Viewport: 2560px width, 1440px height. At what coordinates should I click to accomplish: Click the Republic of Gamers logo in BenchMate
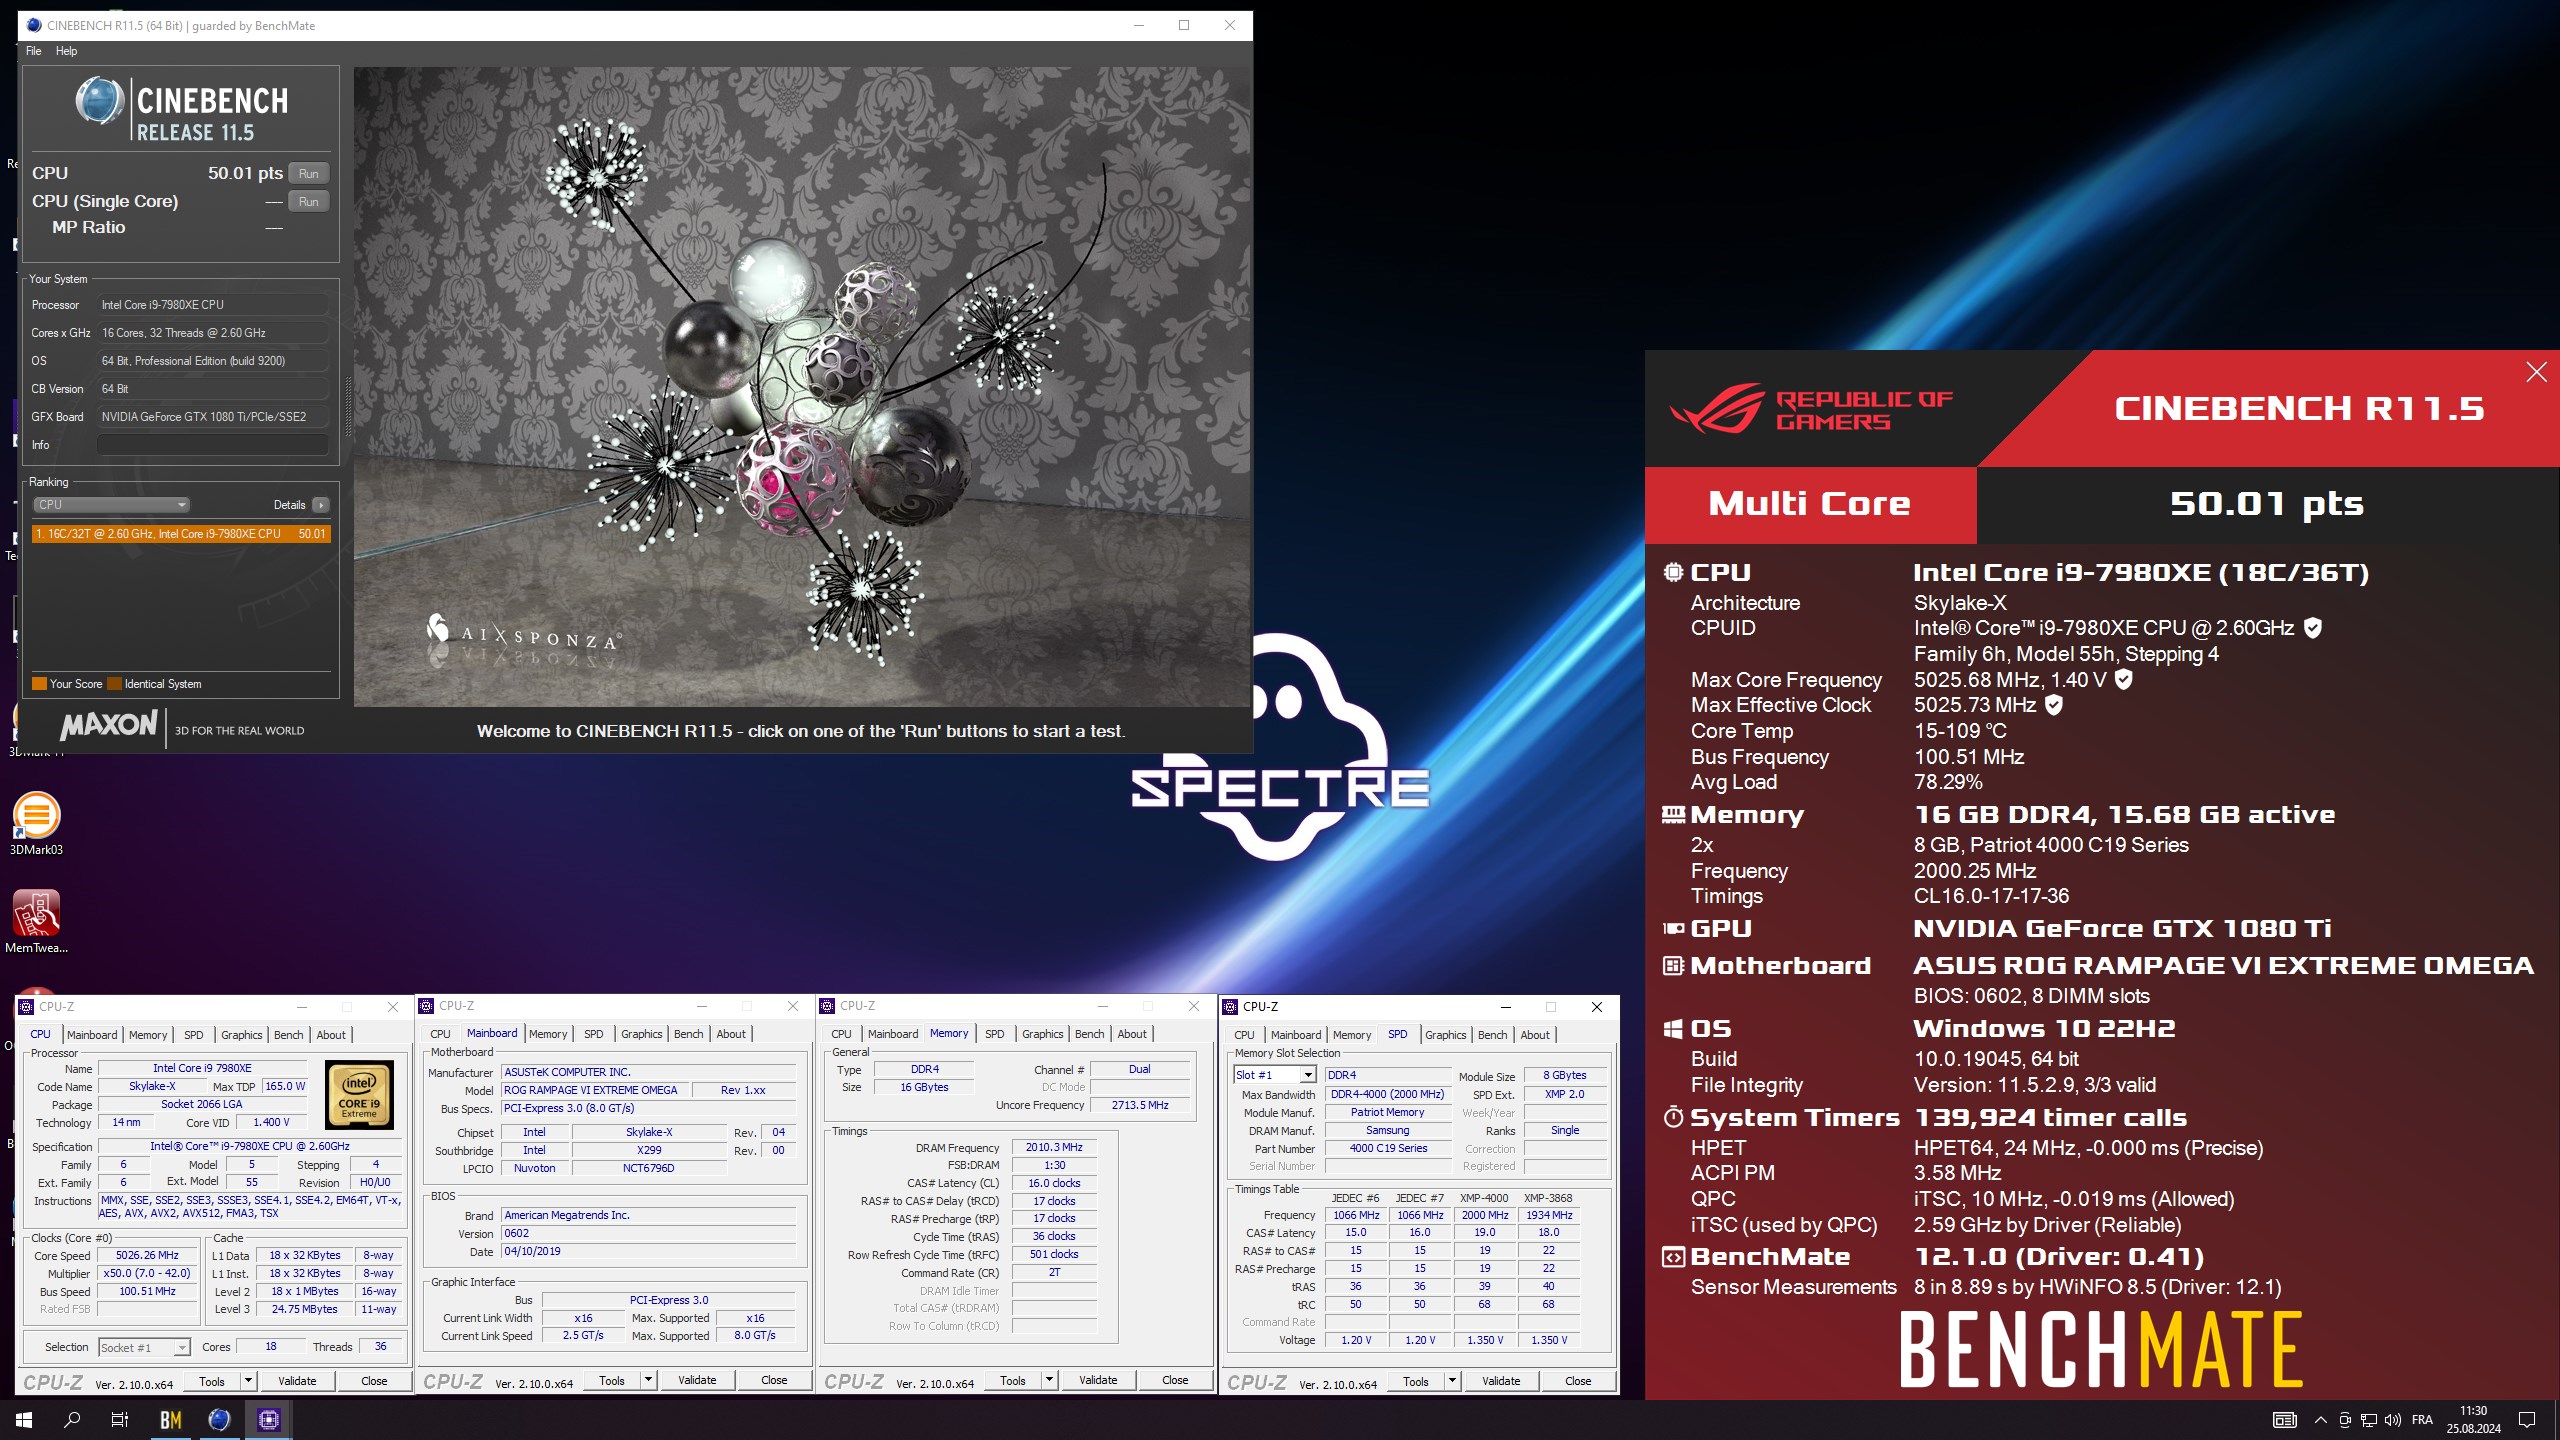tap(1811, 410)
